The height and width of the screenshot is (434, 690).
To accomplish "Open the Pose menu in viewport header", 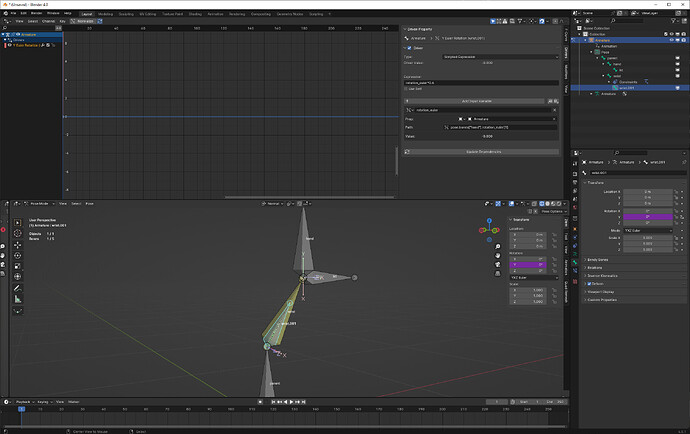I will point(89,204).
